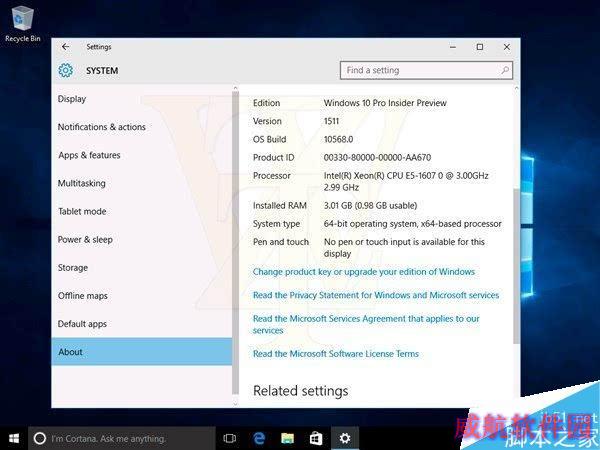Open Storage settings
The height and width of the screenshot is (450, 600).
pos(142,268)
